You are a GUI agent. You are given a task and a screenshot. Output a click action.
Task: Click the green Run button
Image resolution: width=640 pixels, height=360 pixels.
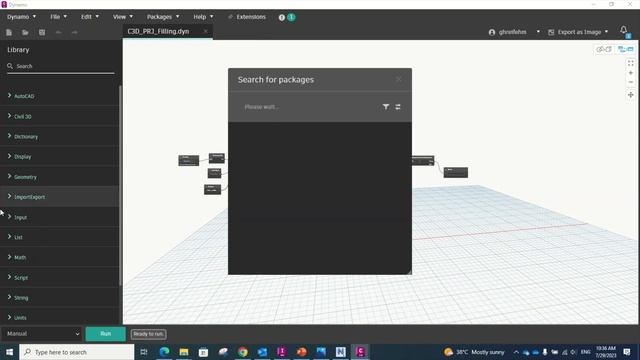pyautogui.click(x=105, y=334)
